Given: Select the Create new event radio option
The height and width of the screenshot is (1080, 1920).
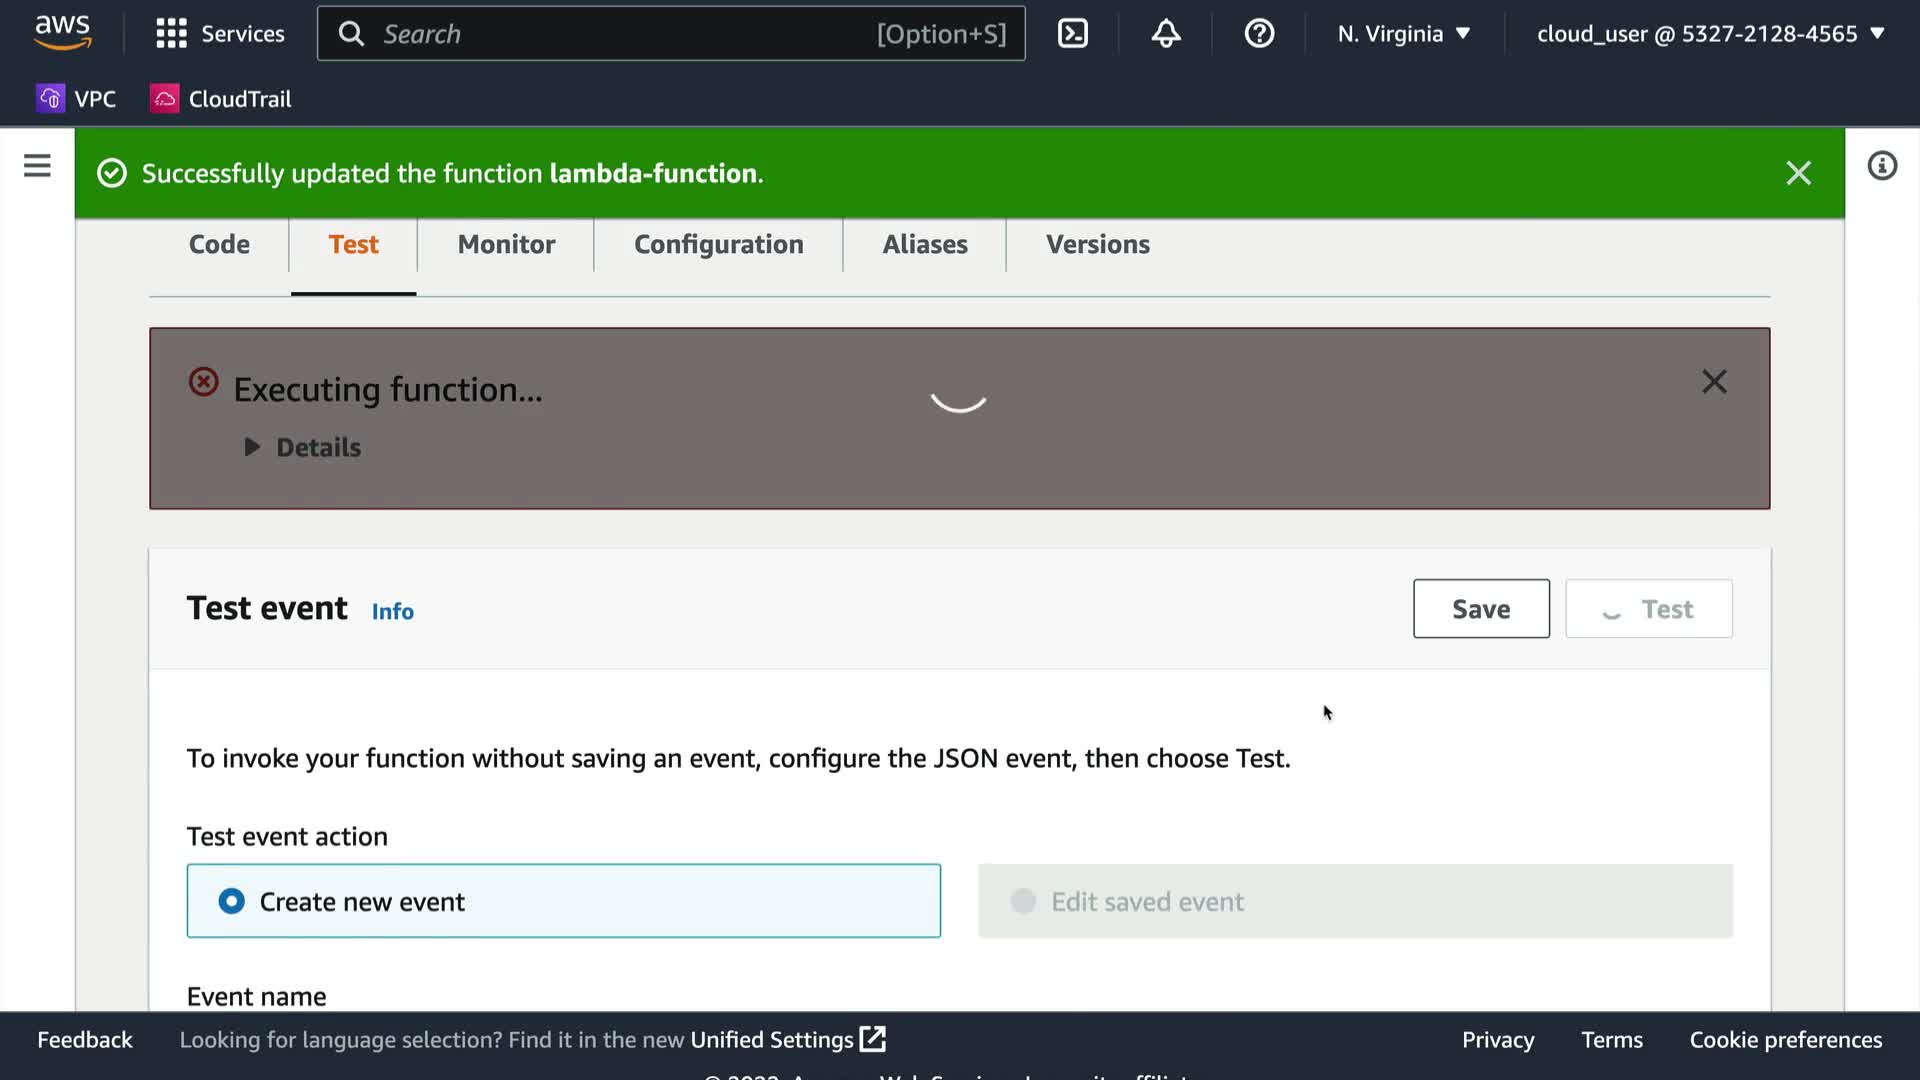Looking at the screenshot, I should tap(232, 901).
